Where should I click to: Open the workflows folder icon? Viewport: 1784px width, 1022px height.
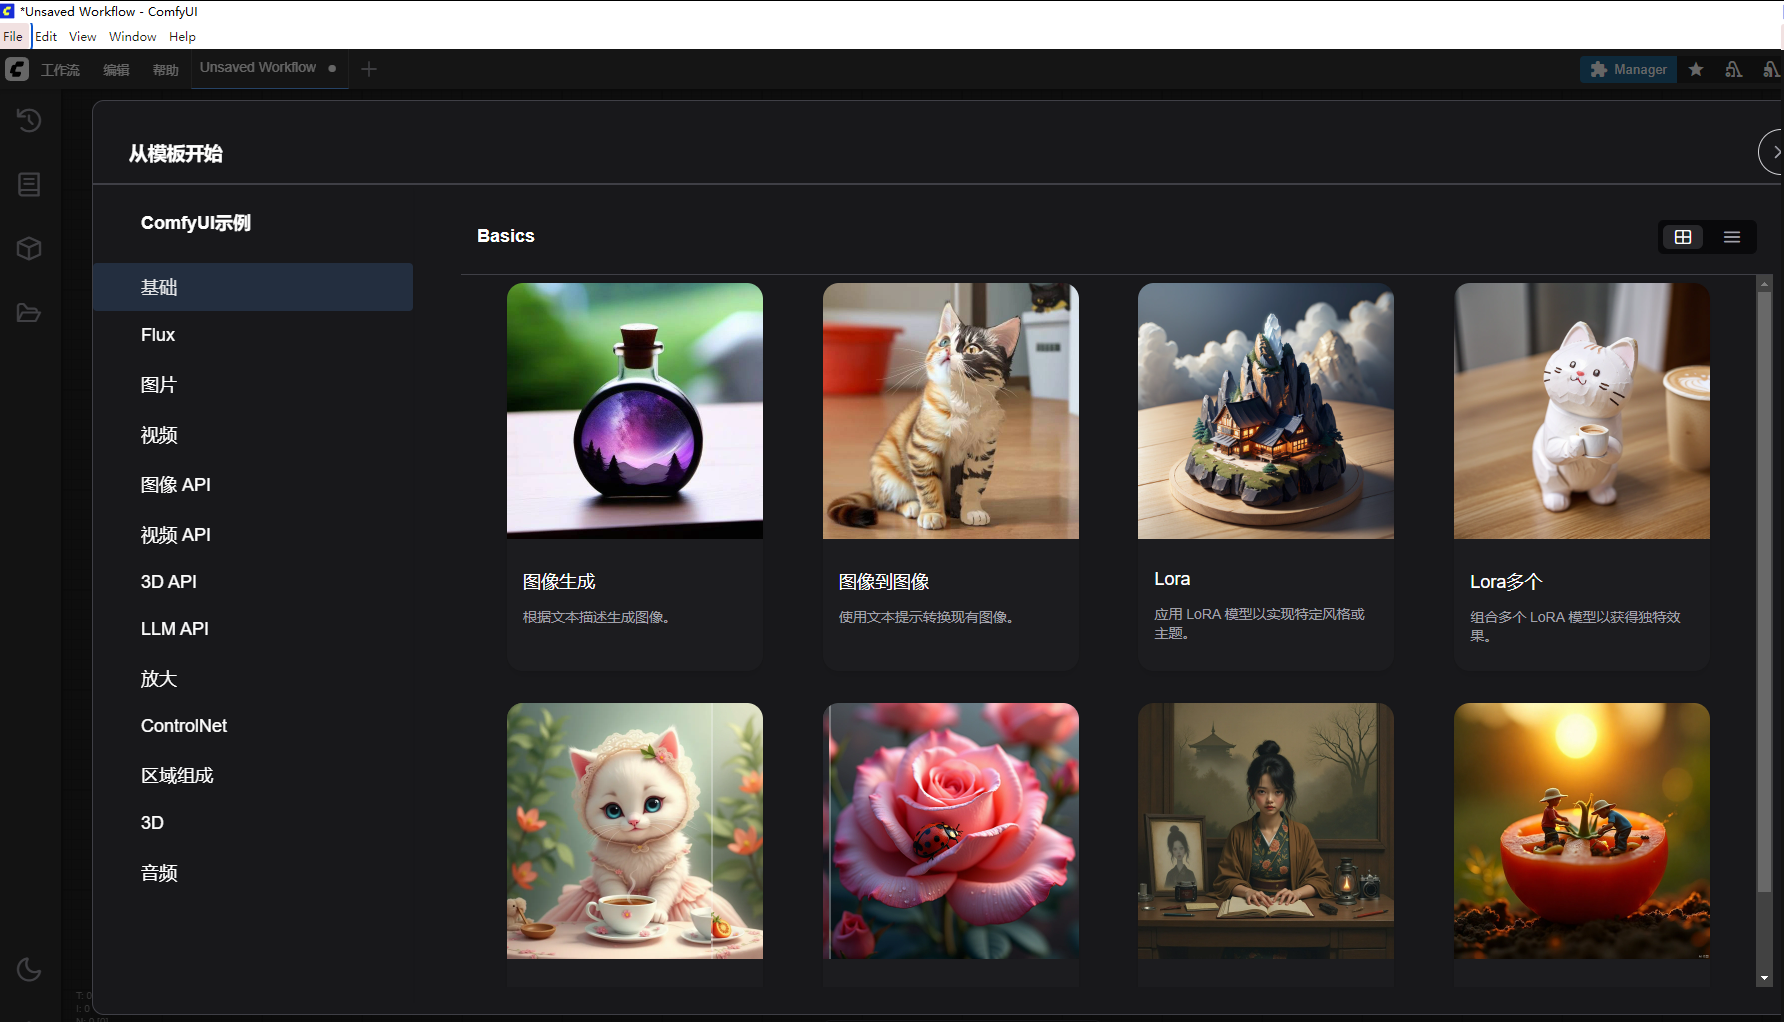pyautogui.click(x=29, y=313)
